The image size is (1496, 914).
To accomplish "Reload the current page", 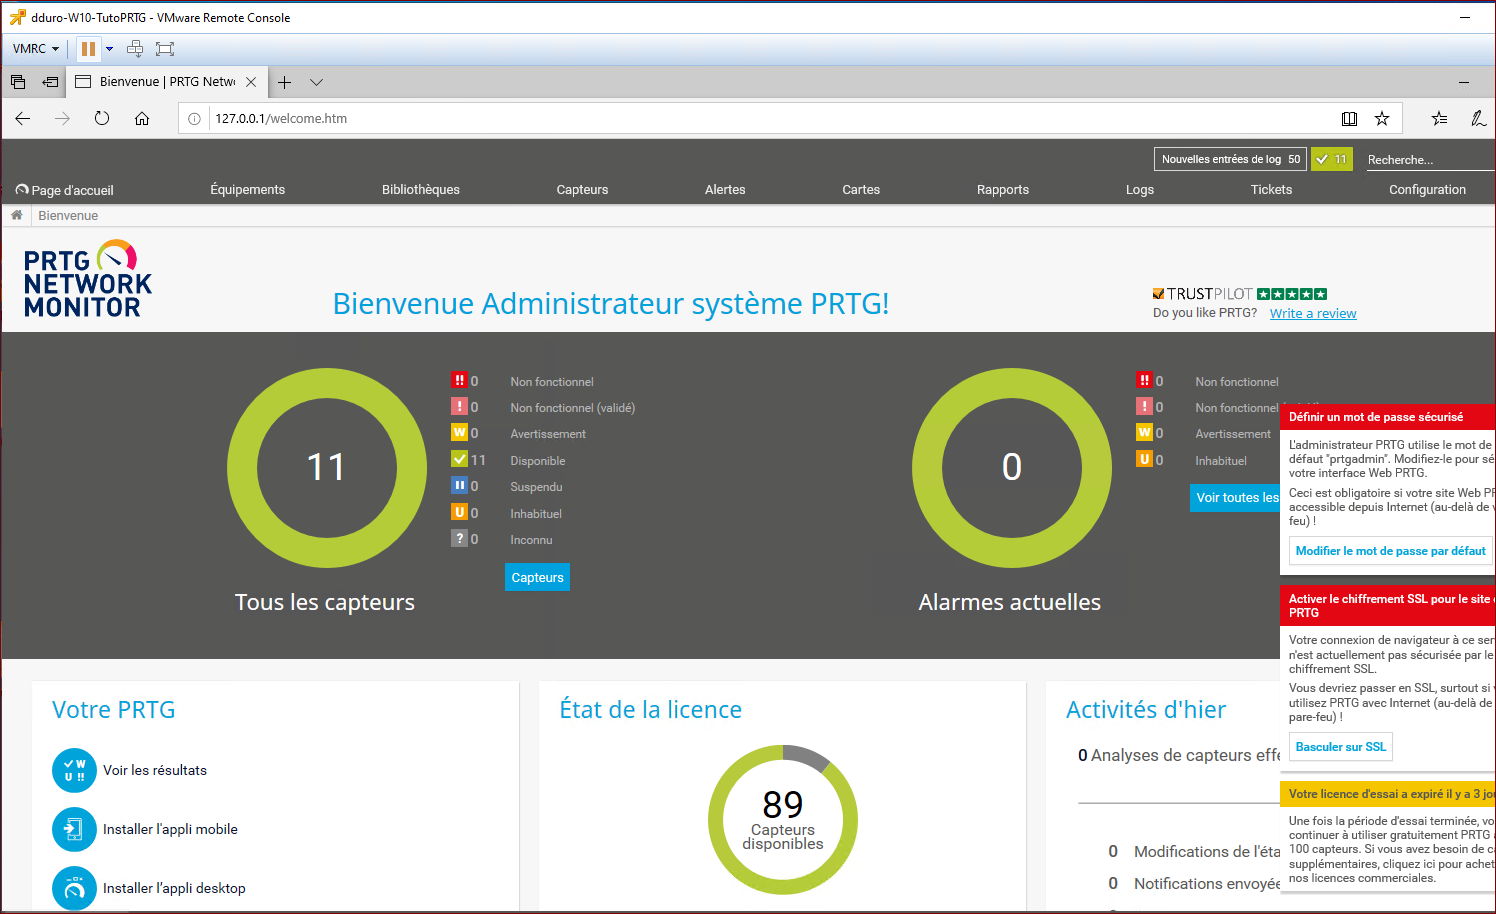I will pyautogui.click(x=102, y=118).
